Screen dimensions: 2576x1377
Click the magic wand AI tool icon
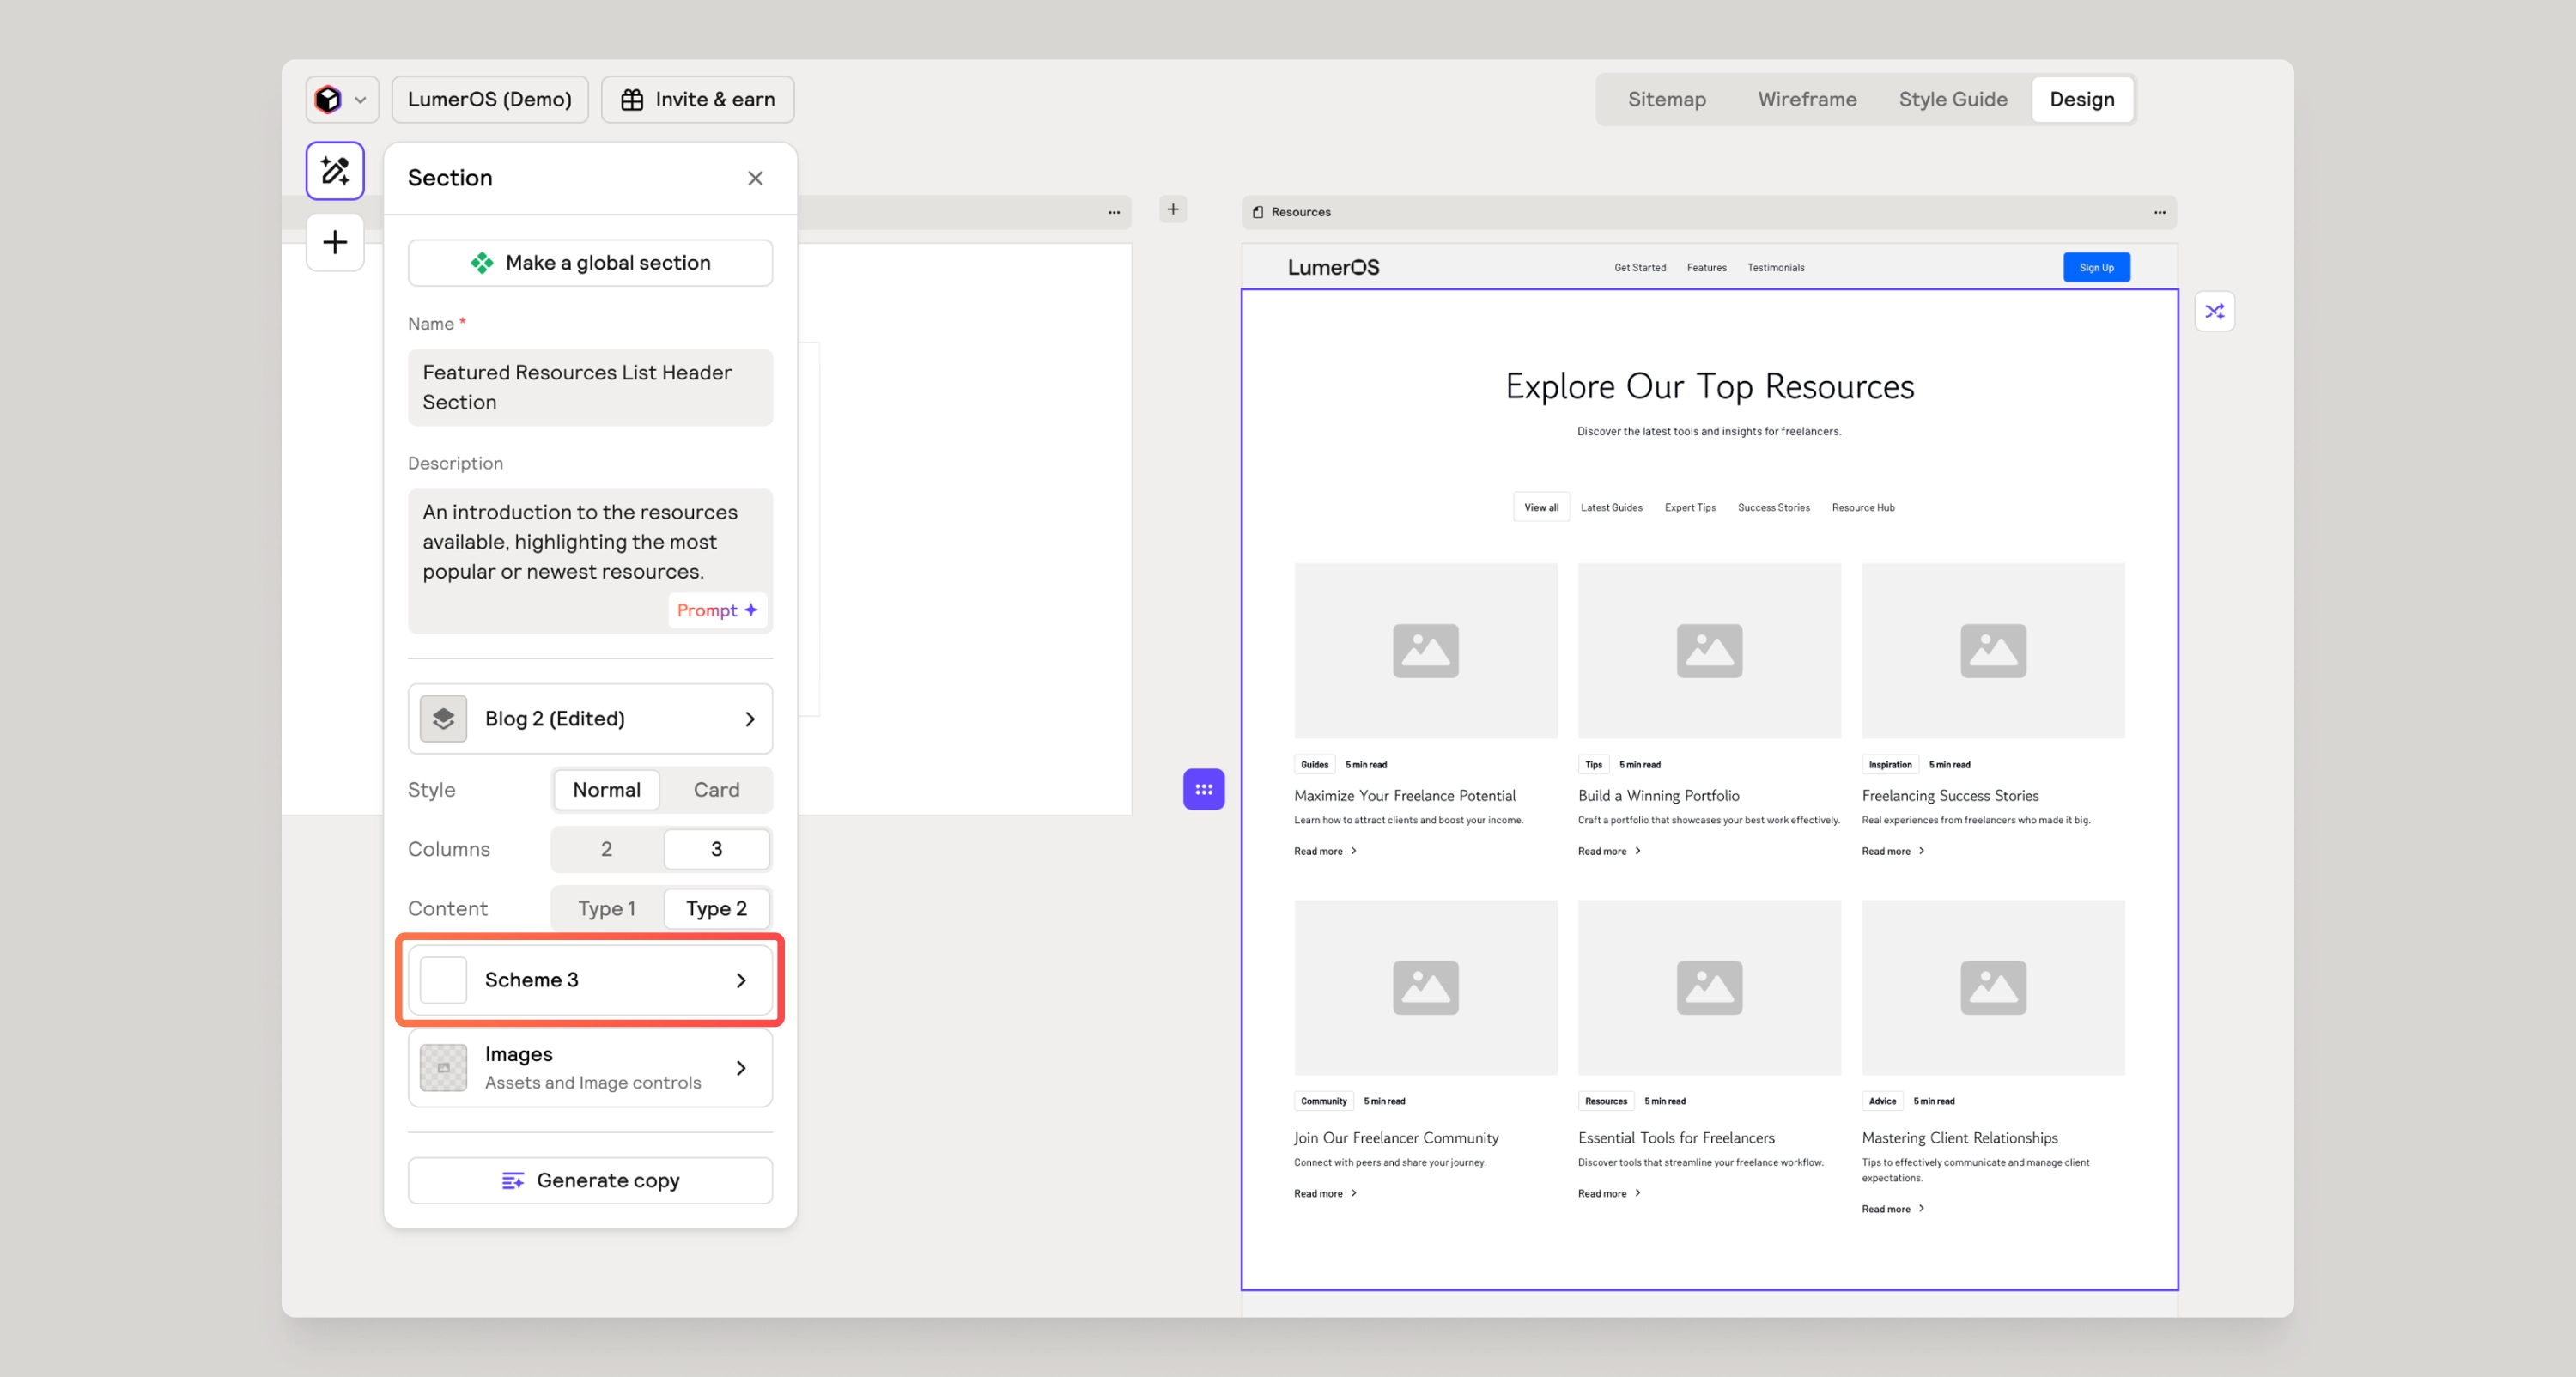pyautogui.click(x=334, y=171)
